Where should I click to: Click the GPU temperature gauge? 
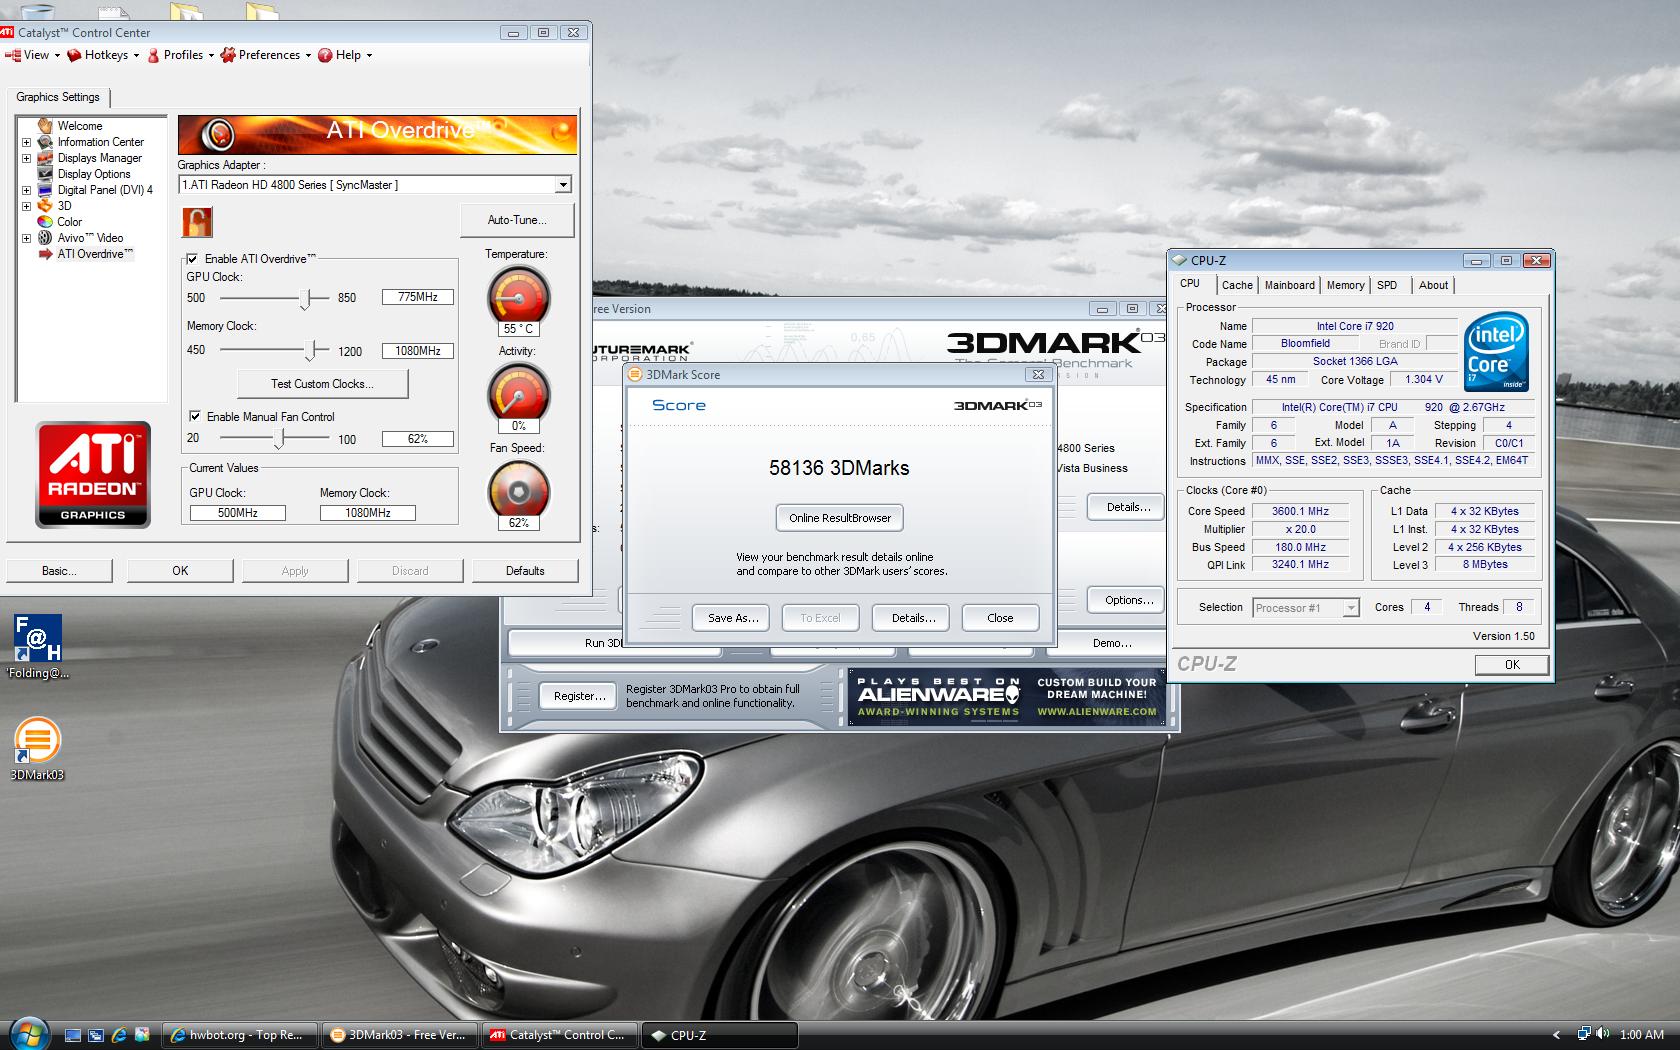pos(518,295)
